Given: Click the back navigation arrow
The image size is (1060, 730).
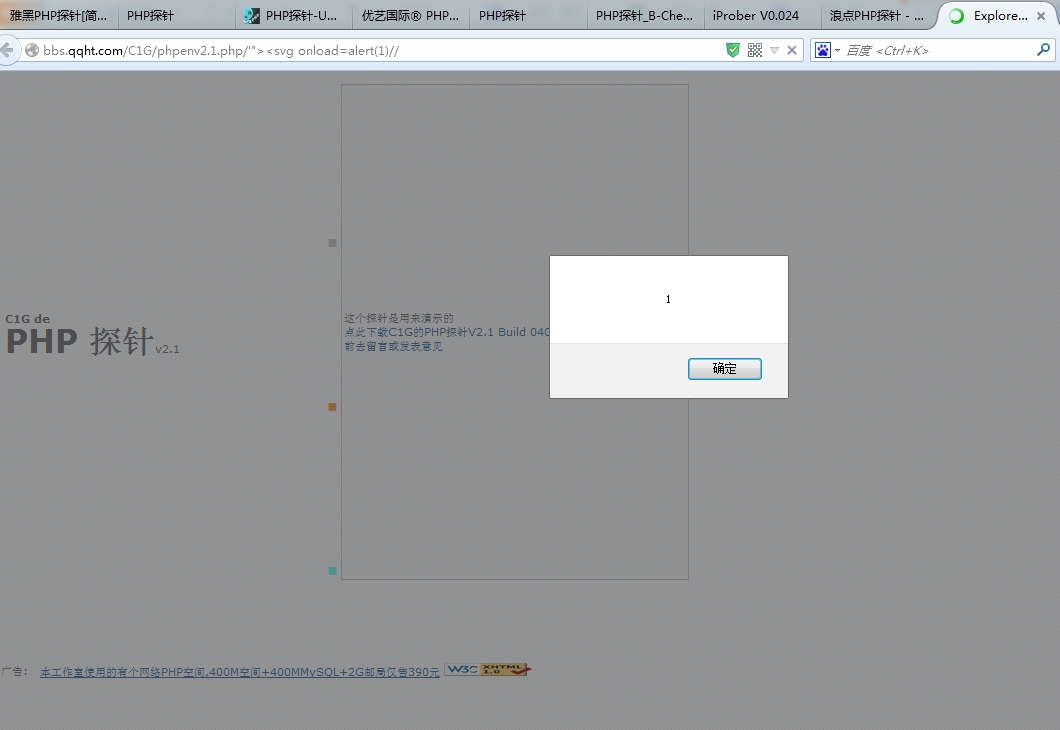Looking at the screenshot, I should (x=7, y=50).
